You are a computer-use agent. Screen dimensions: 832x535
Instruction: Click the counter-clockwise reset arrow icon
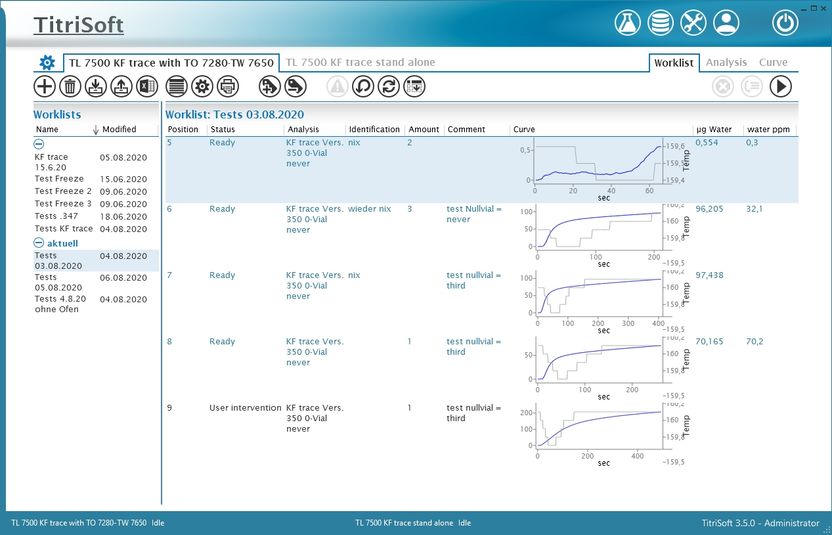[363, 86]
